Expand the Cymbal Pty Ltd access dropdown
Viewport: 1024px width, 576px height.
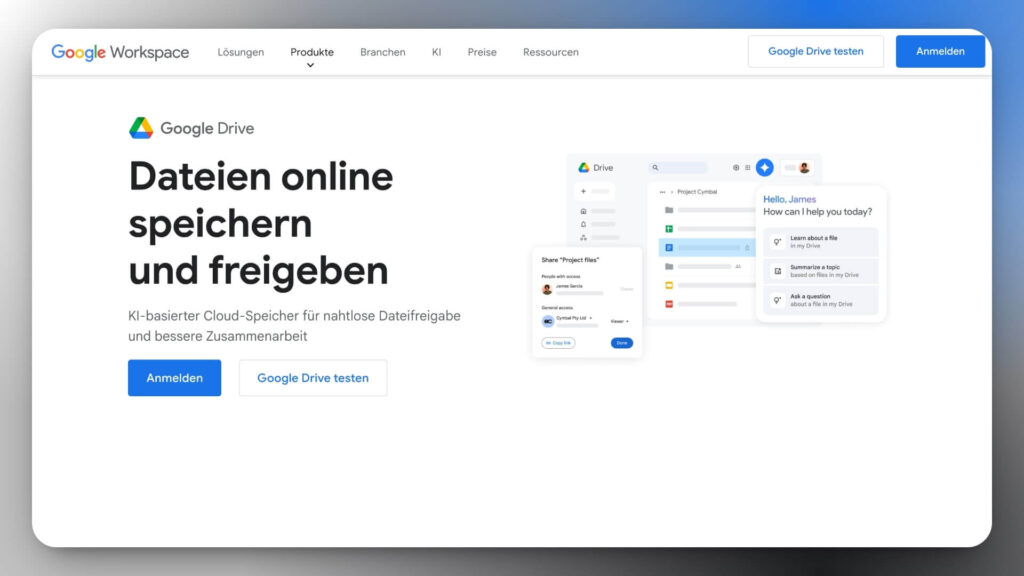pos(574,318)
